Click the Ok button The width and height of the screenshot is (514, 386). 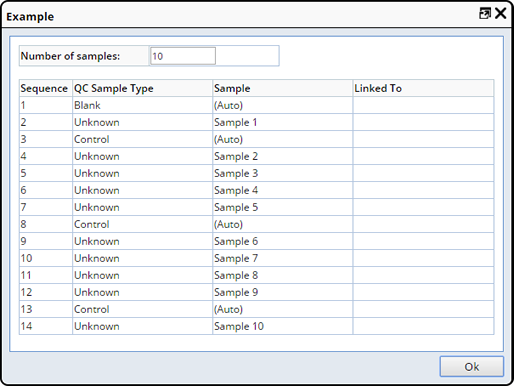472,367
